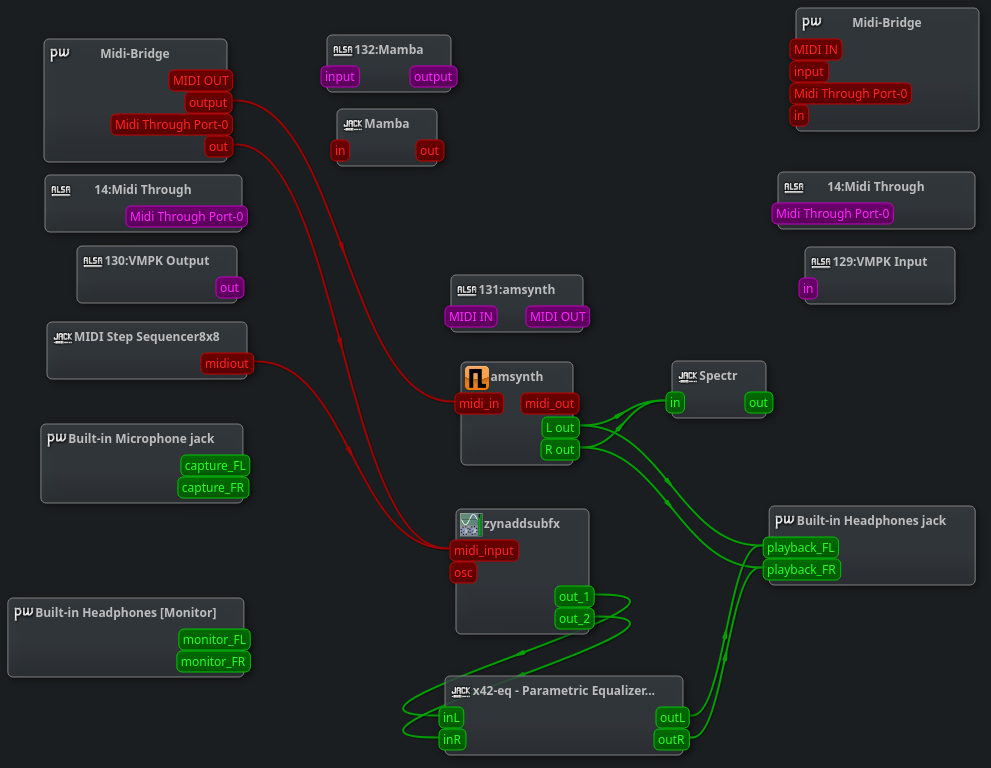Click PipeWire icon on Built-in Microphone jack
This screenshot has height=768, width=991.
tap(57, 438)
